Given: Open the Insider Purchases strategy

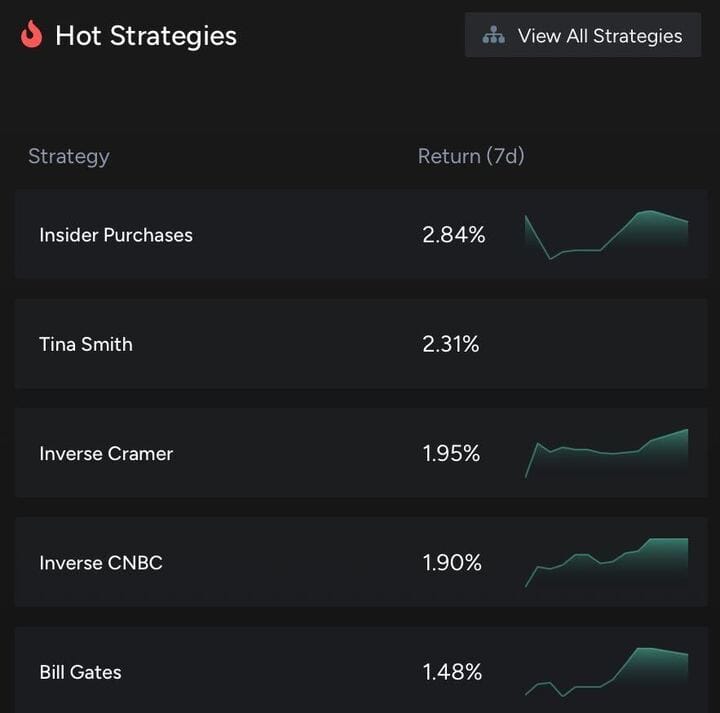Looking at the screenshot, I should tap(116, 235).
